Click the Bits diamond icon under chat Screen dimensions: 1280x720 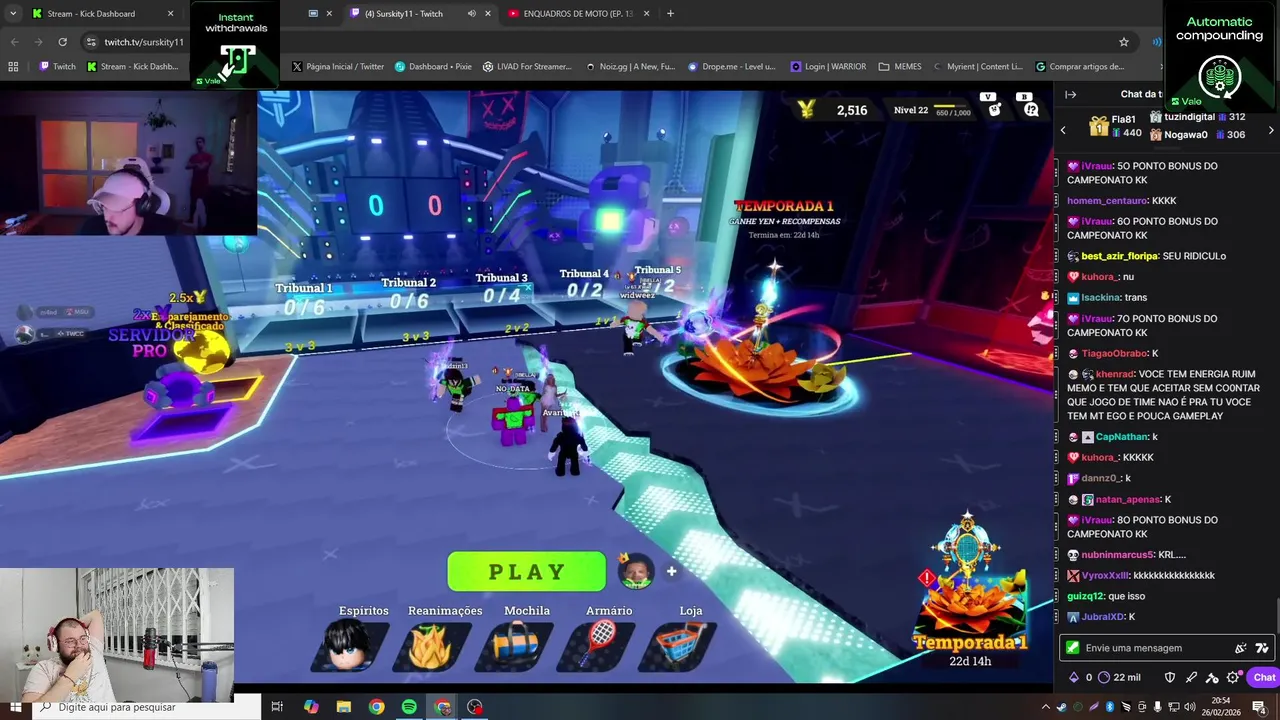coord(1074,677)
